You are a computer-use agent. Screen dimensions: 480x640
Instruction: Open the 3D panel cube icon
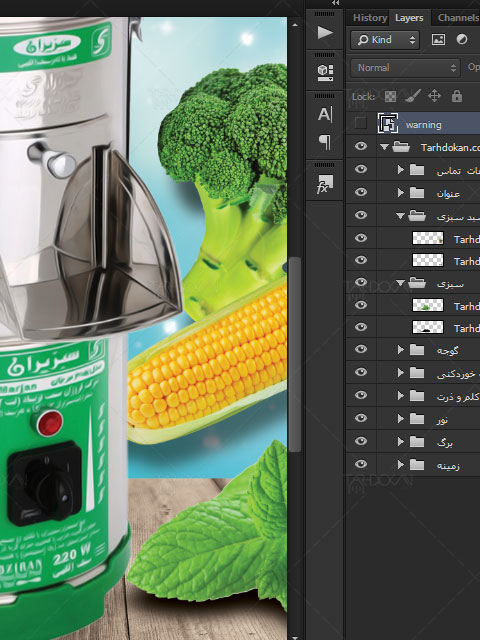pos(325,73)
